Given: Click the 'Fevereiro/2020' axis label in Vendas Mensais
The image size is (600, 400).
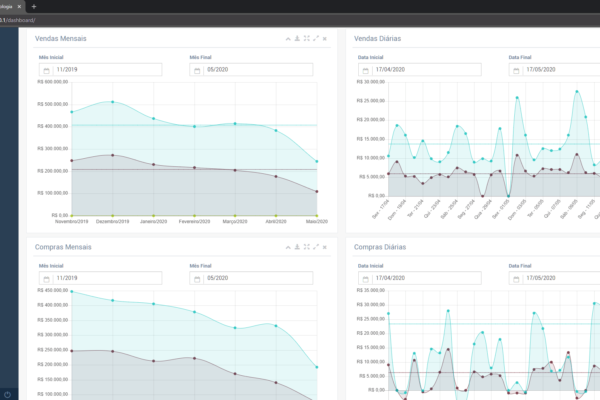Looking at the screenshot, I should click(194, 221).
